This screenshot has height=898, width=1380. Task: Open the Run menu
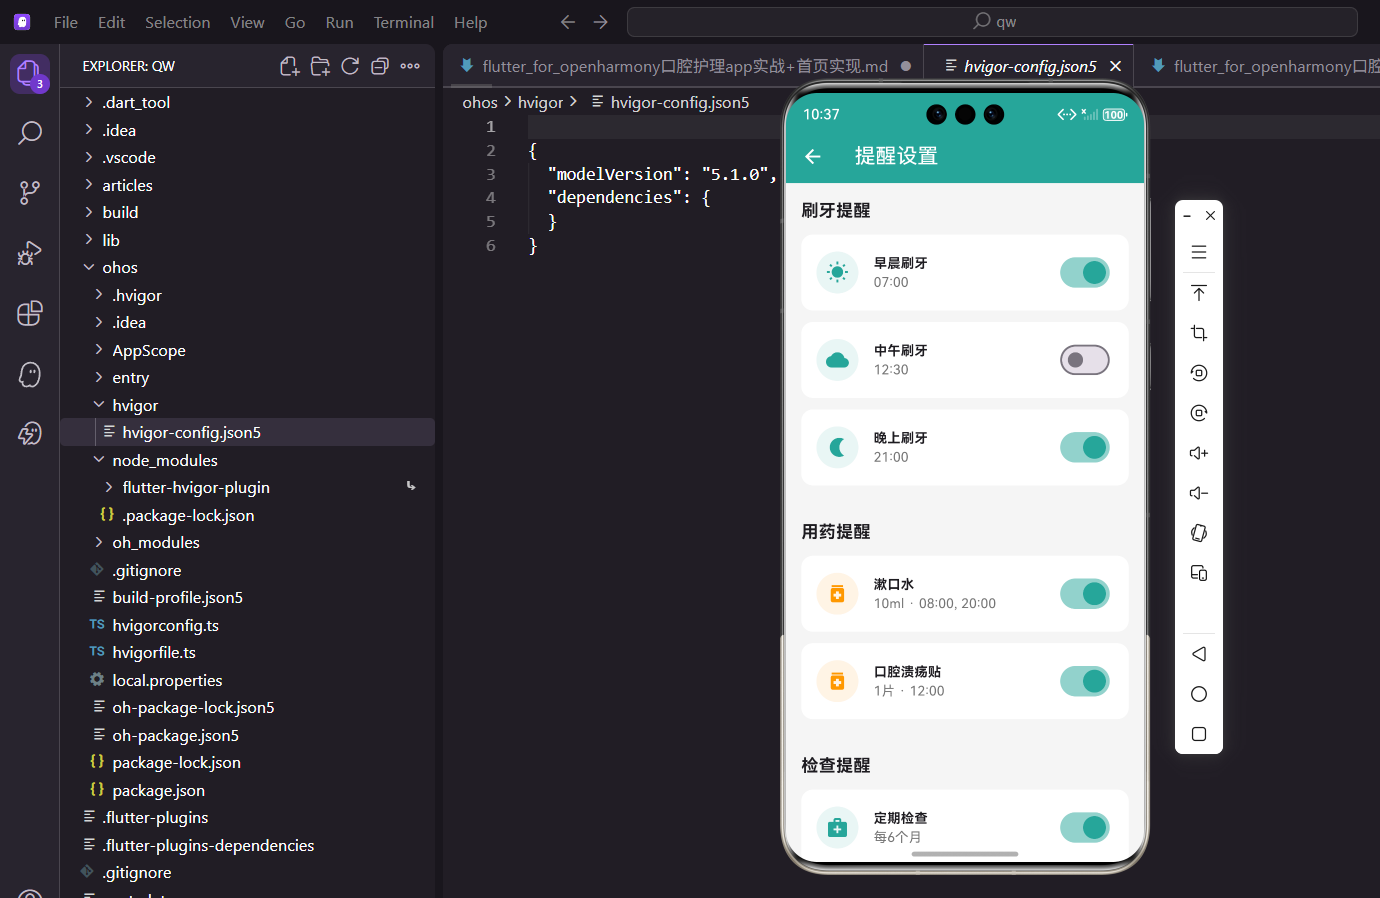tap(339, 22)
